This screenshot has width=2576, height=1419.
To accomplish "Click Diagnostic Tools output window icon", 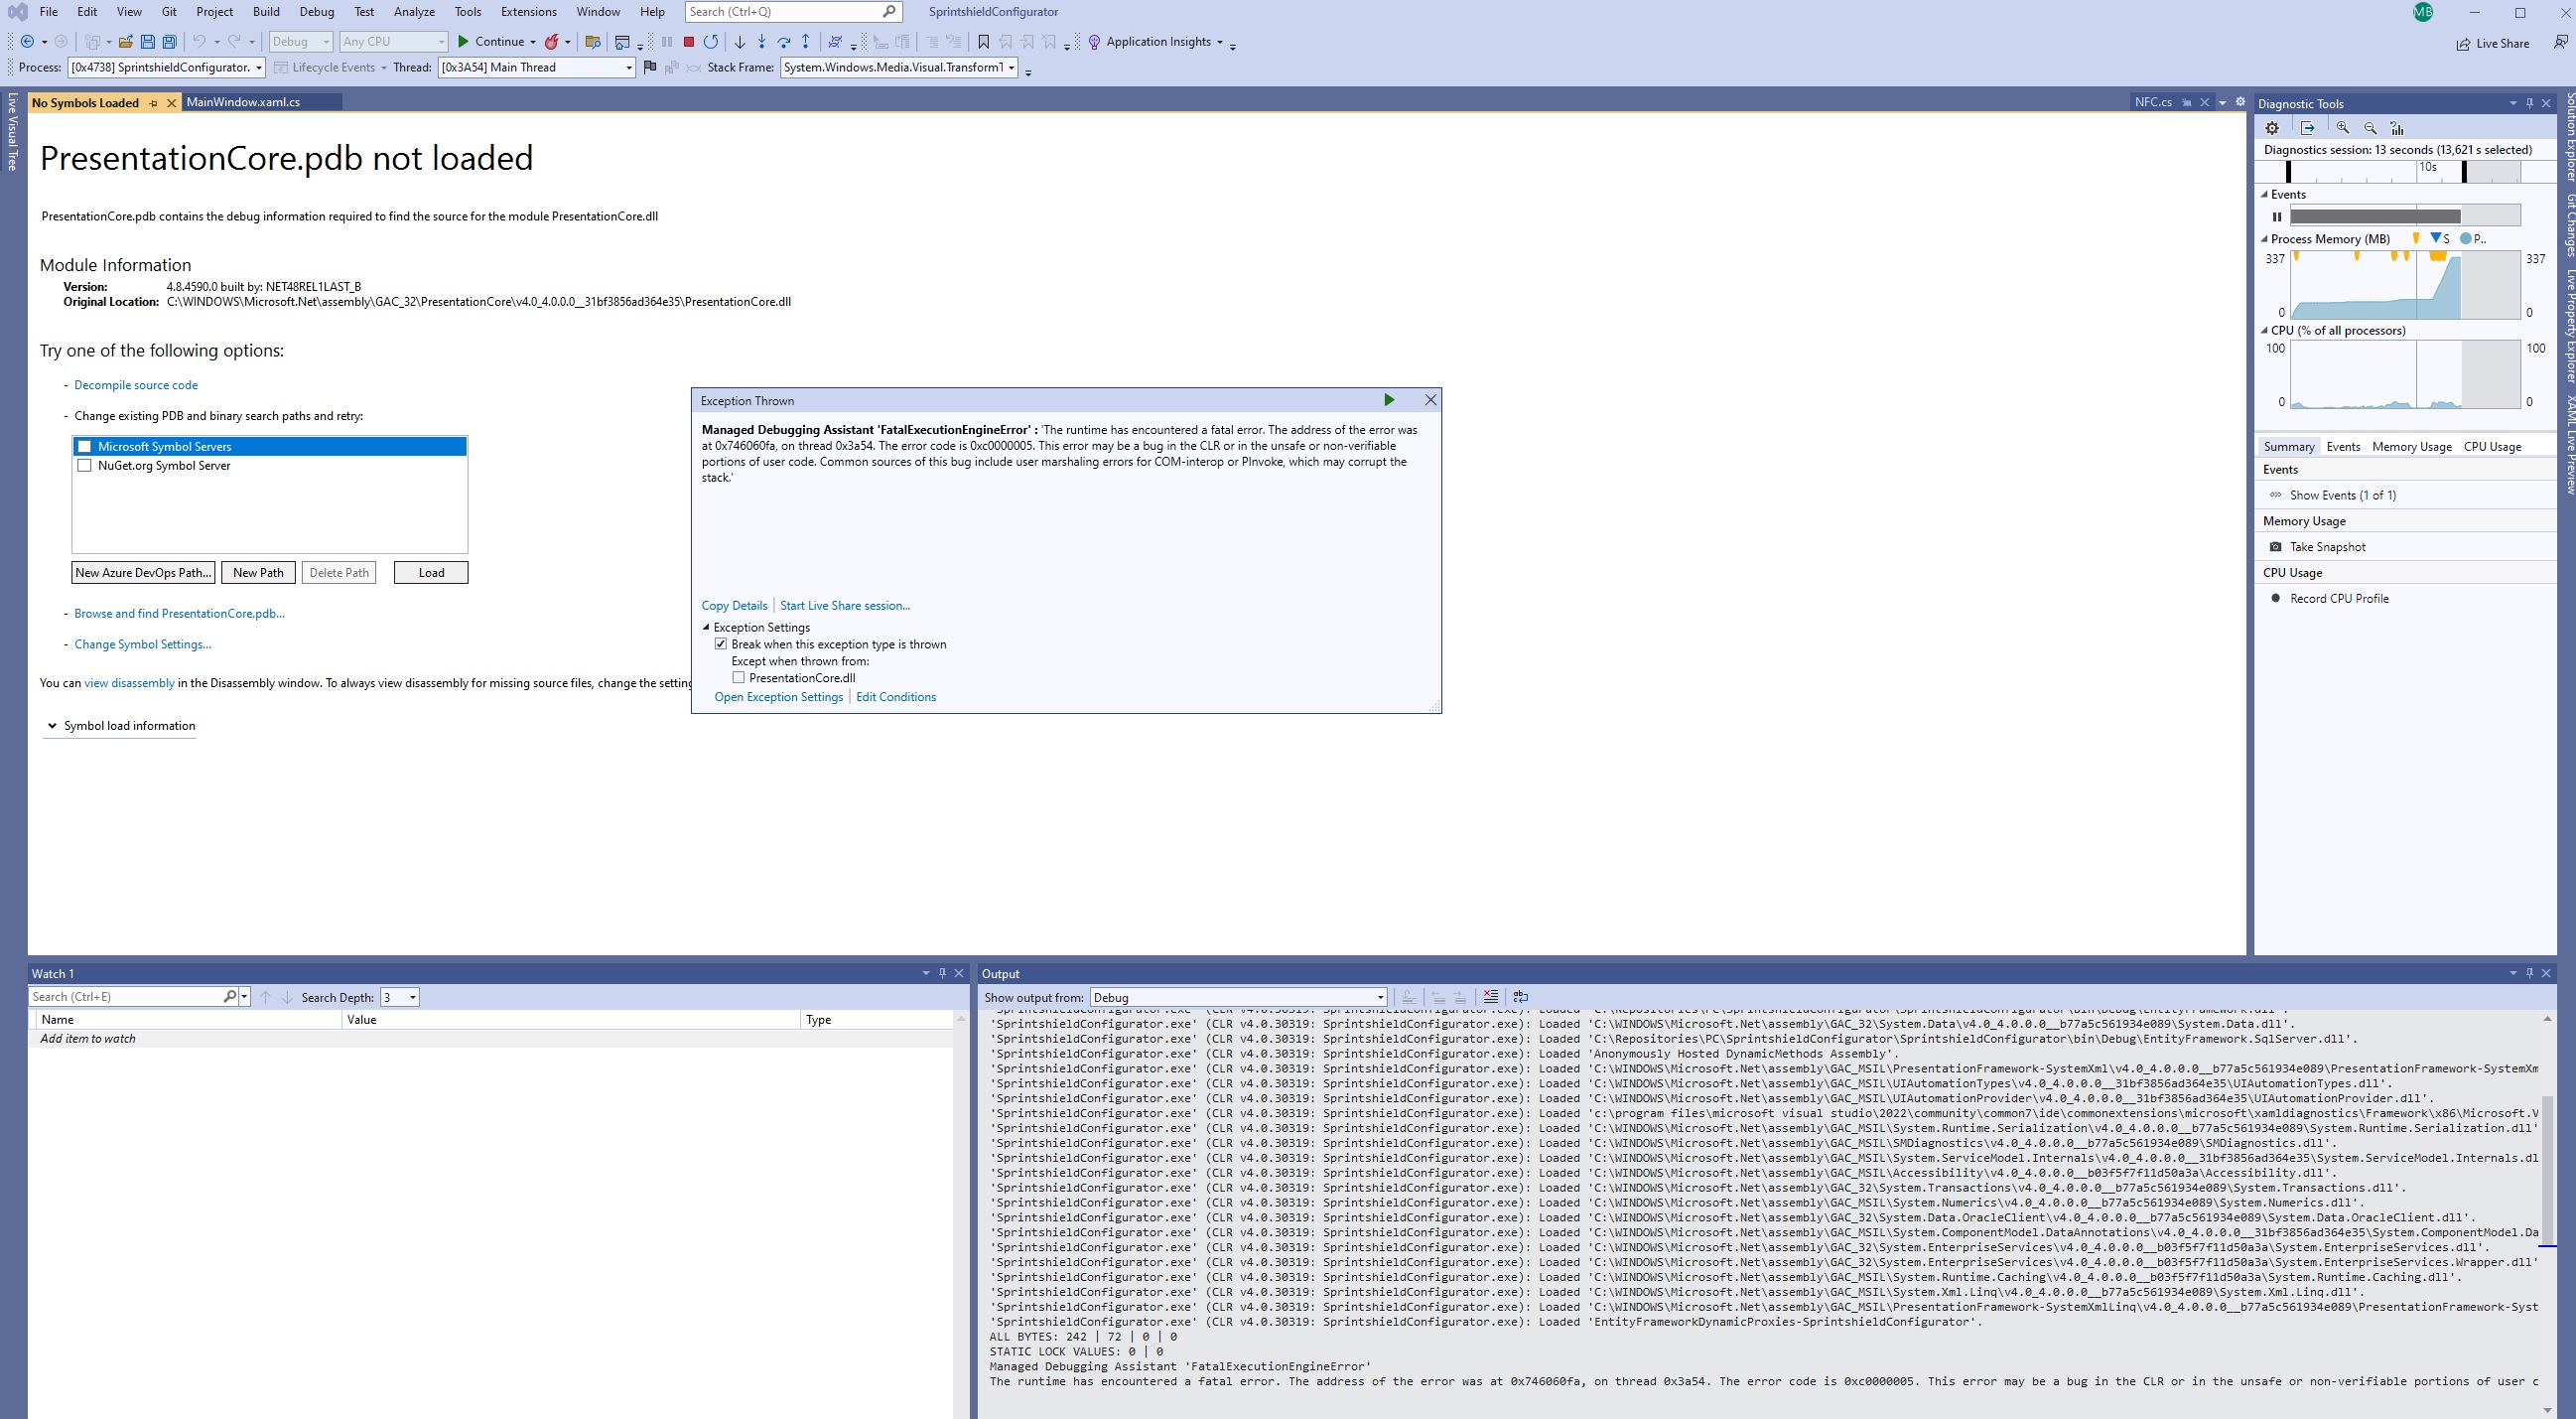I will 2307,128.
